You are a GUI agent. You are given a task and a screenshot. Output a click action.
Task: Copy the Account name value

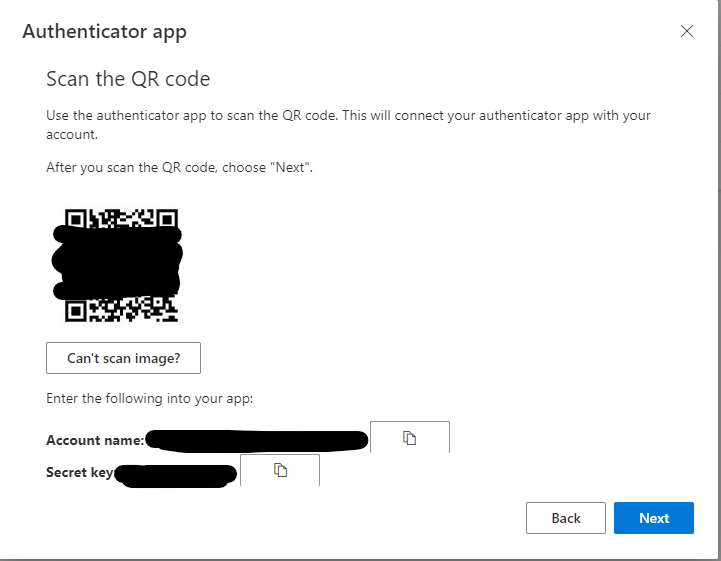pos(410,437)
